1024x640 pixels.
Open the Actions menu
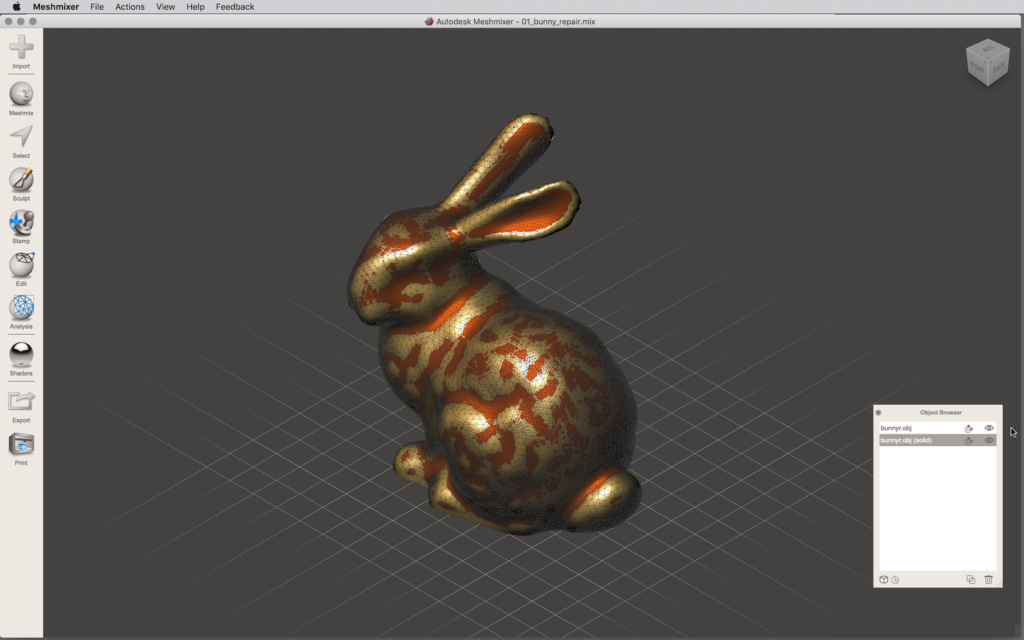pyautogui.click(x=130, y=7)
